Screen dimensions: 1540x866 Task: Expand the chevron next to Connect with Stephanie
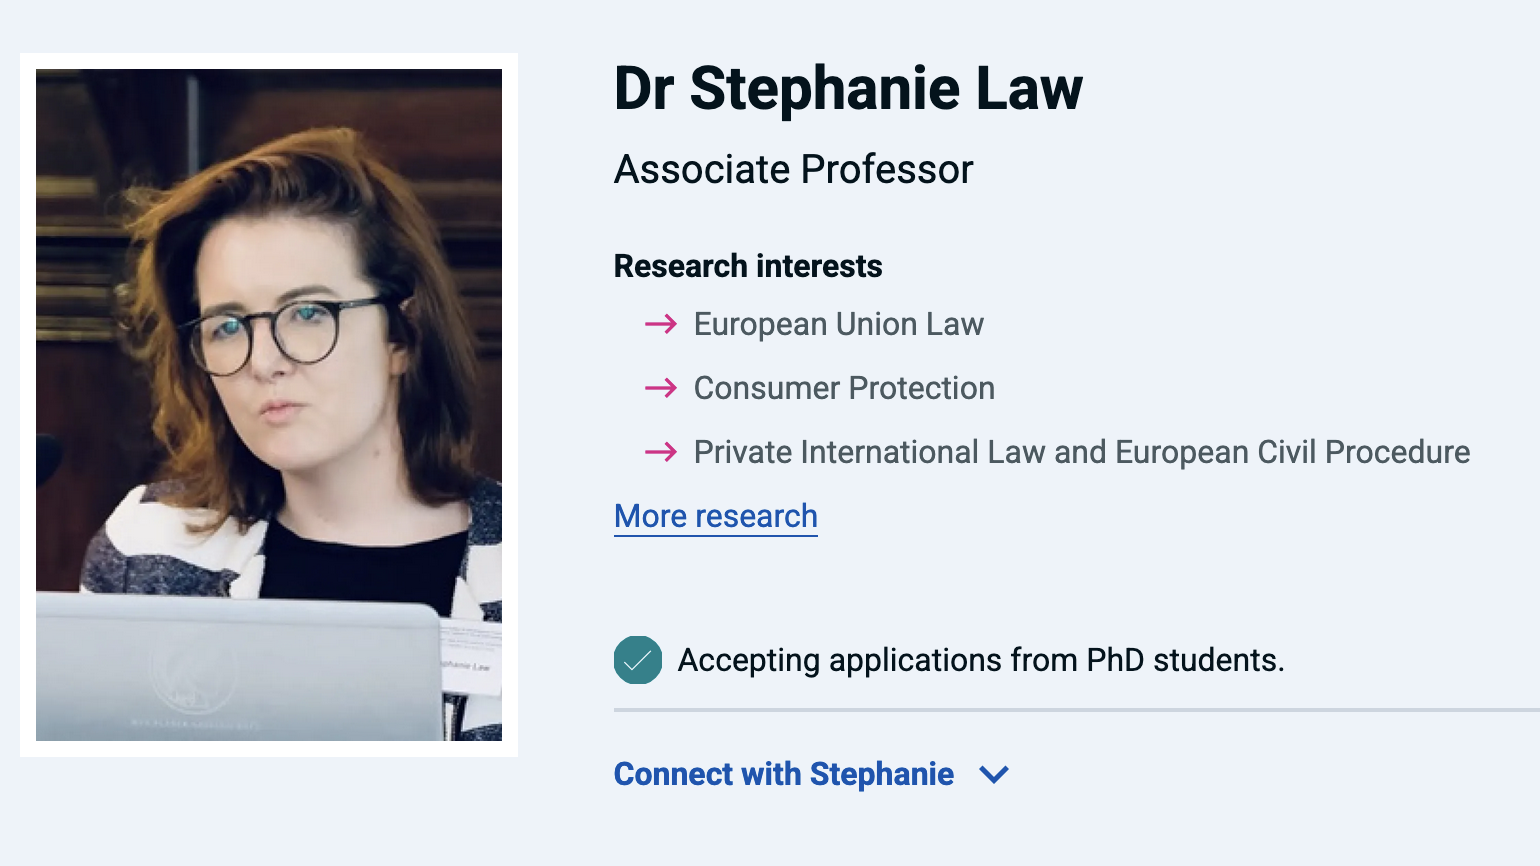click(x=994, y=774)
